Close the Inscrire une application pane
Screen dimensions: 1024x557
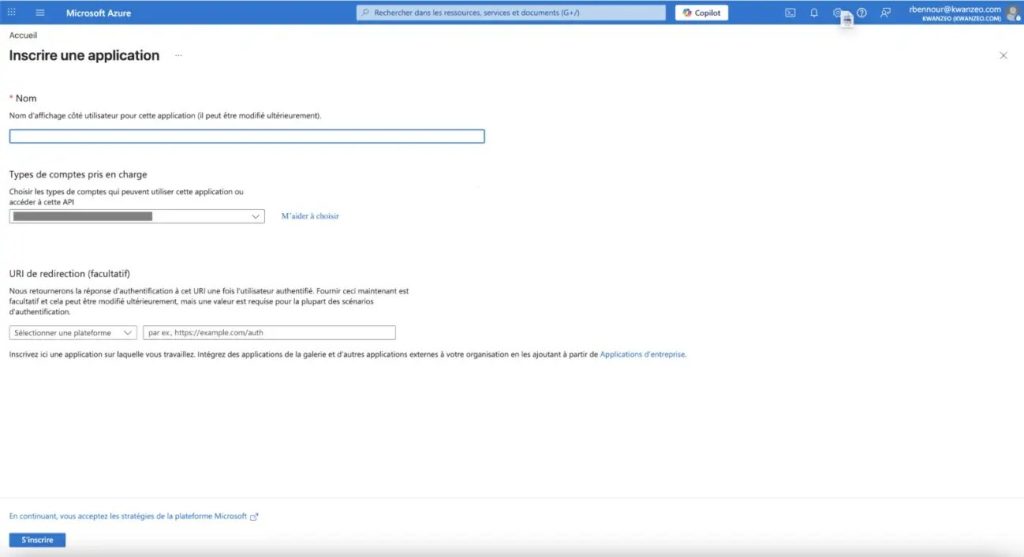click(x=1003, y=56)
